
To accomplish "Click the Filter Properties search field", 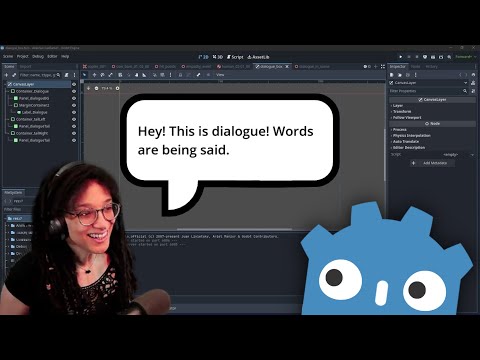I will click(428, 91).
